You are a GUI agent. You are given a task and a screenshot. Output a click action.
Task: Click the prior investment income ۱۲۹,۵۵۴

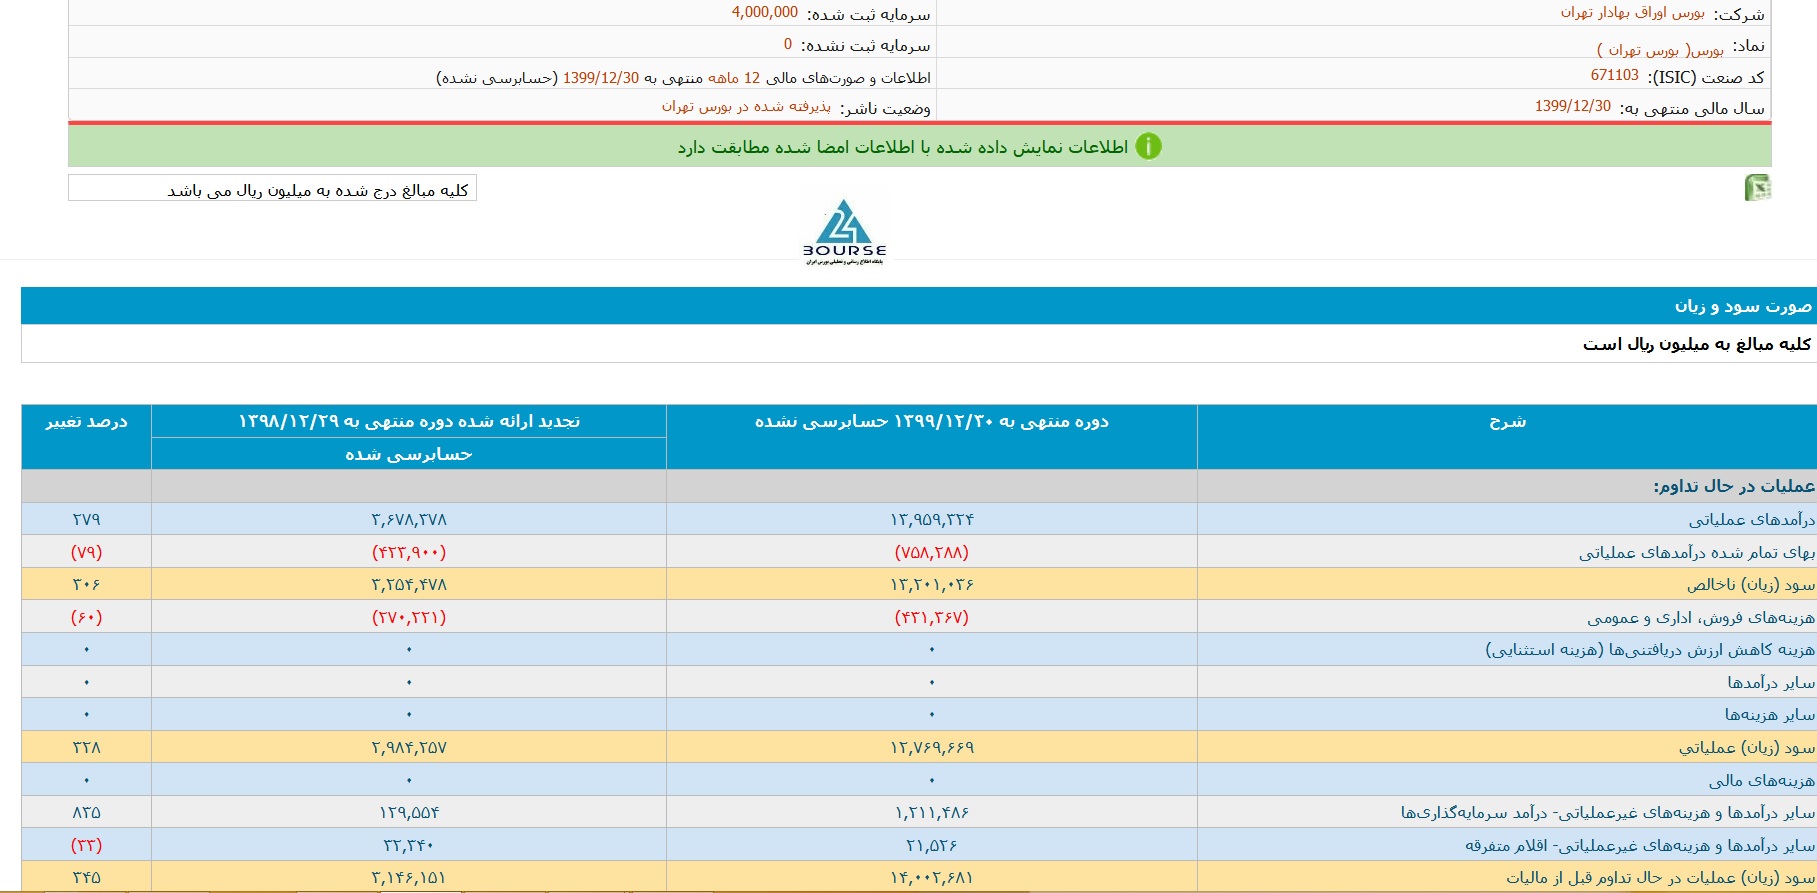coord(409,812)
